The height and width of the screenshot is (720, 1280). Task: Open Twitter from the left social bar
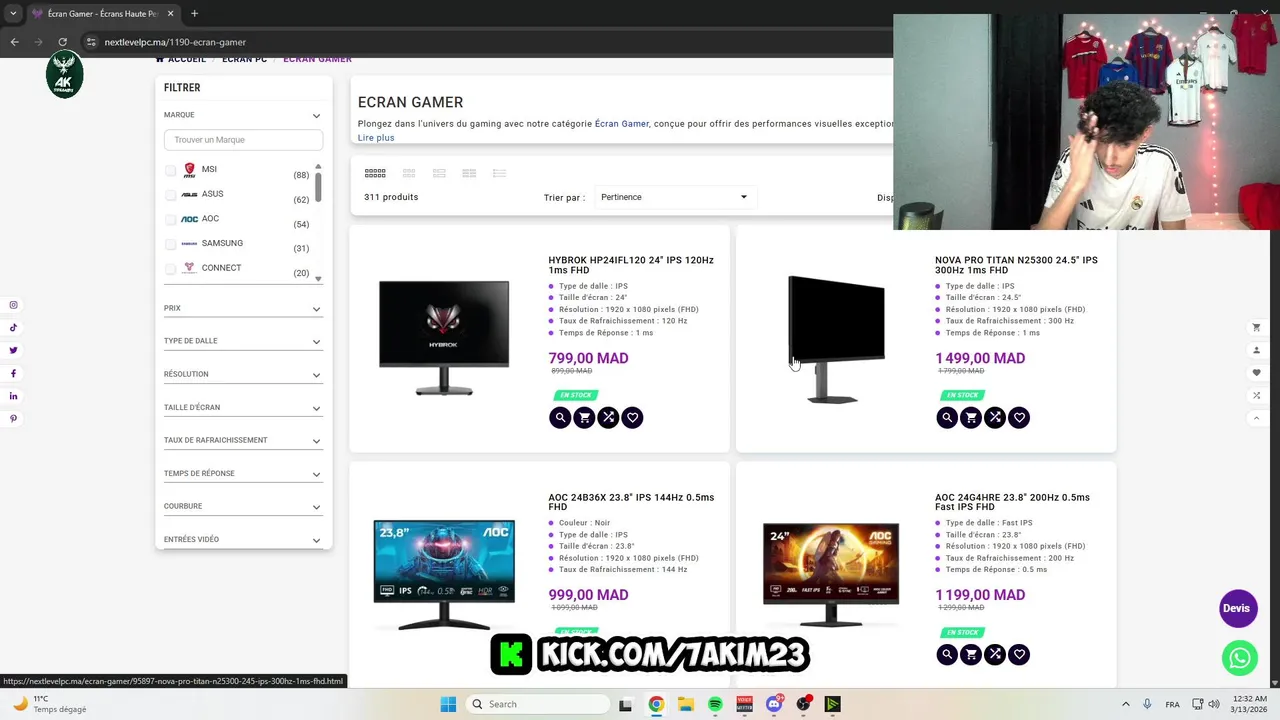(x=13, y=350)
